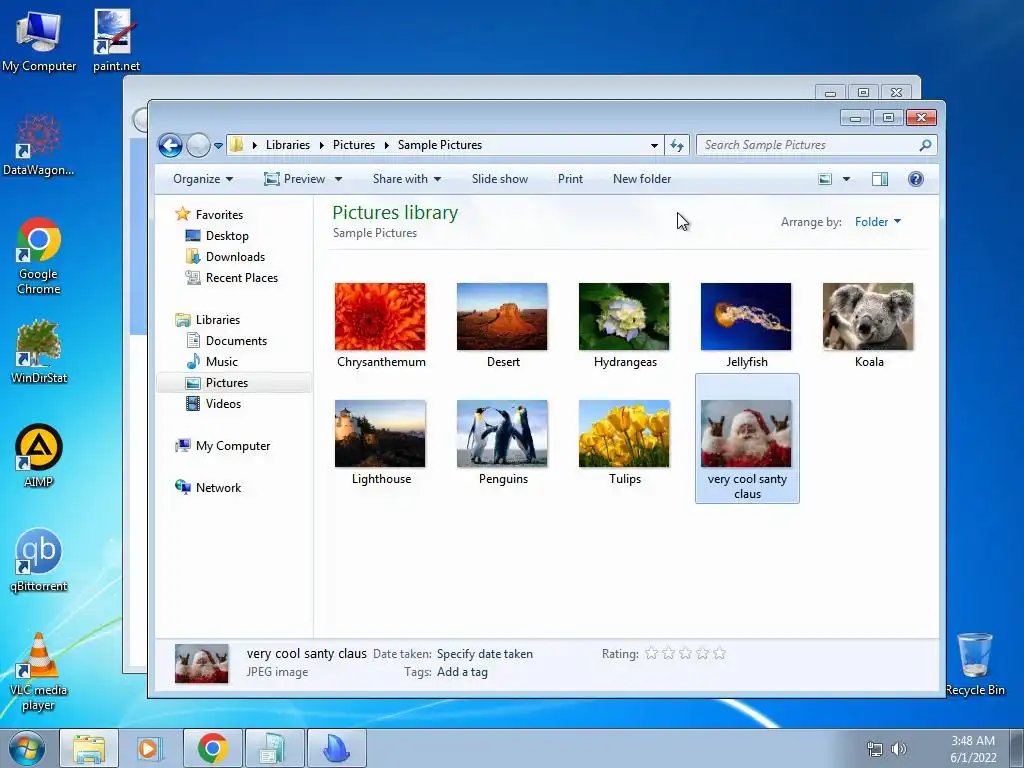Select Pictures library in sidebar
The image size is (1024, 768).
pos(234,383)
